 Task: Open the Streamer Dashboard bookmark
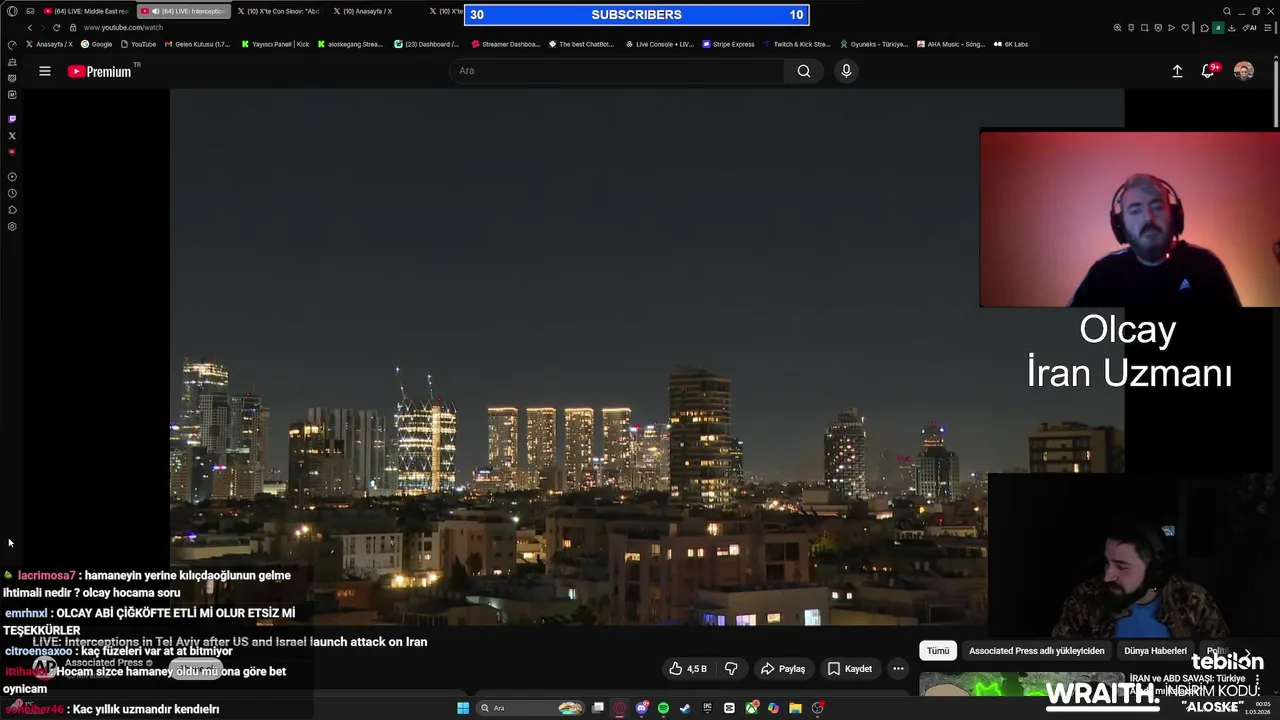tap(506, 44)
